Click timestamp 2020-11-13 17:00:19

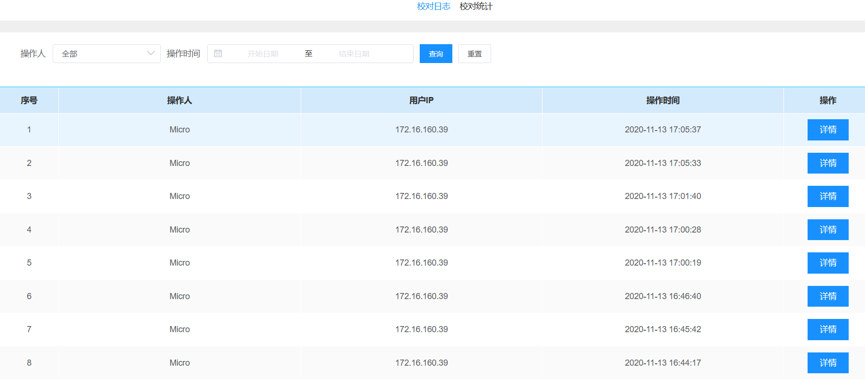click(x=663, y=263)
